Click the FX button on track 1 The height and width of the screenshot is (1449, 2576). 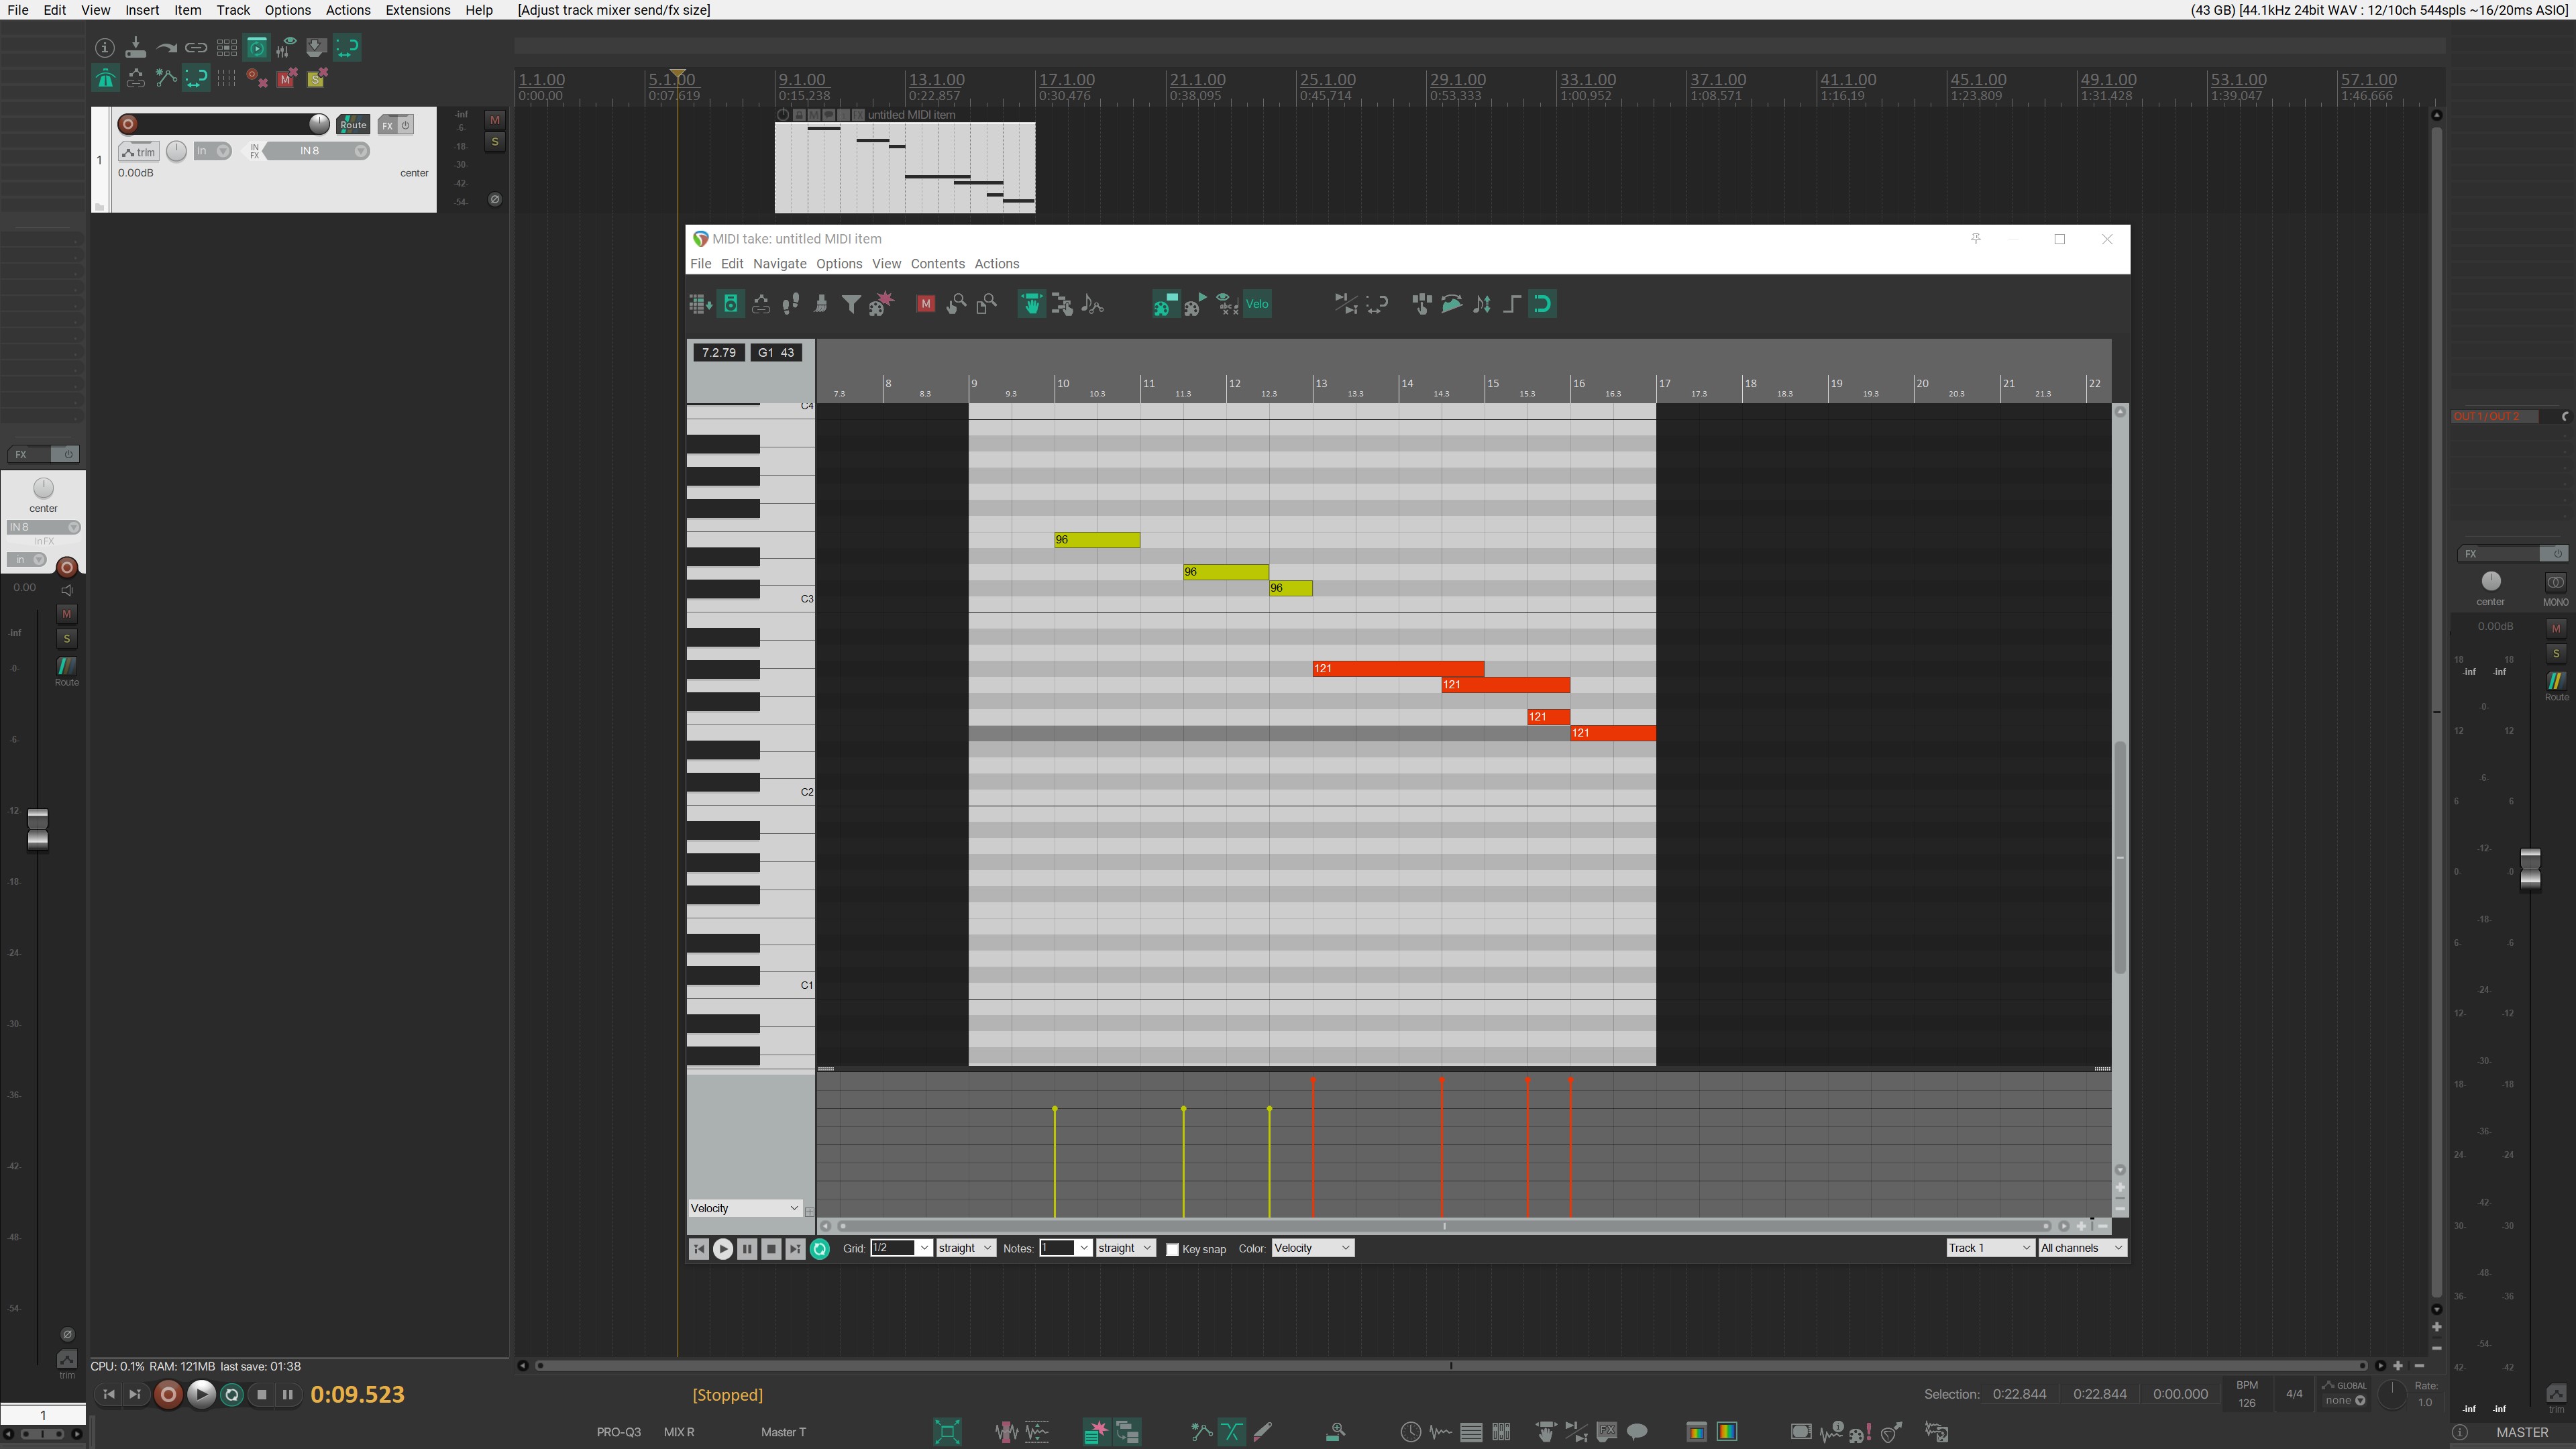387,125
